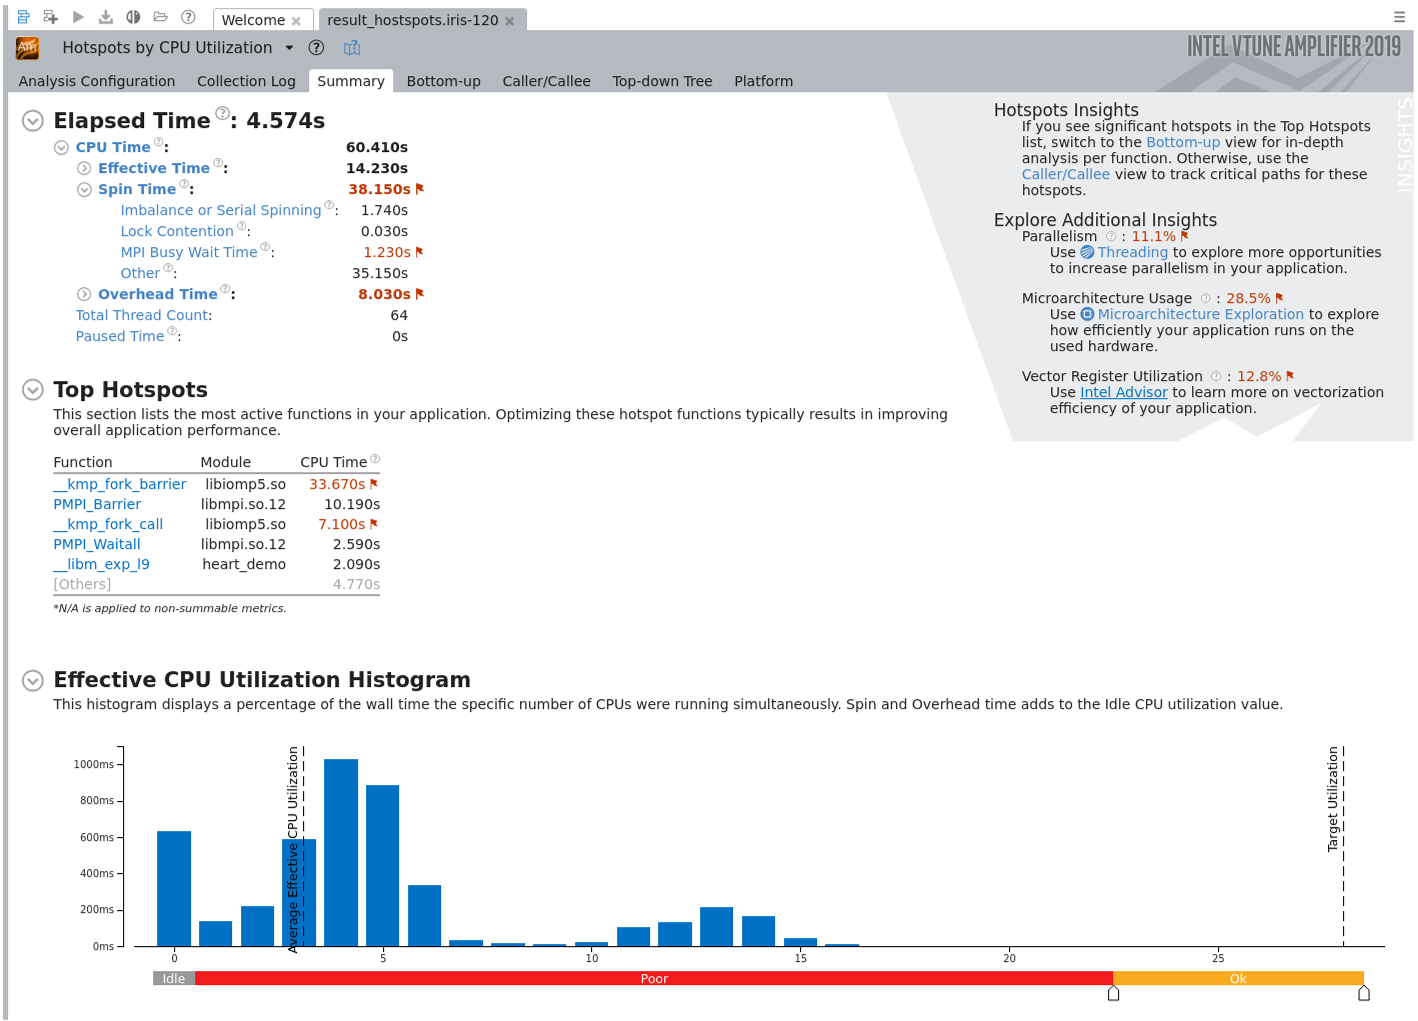The image size is (1418, 1021).
Task: Collapse the Elapsed Time section
Action: (x=33, y=121)
